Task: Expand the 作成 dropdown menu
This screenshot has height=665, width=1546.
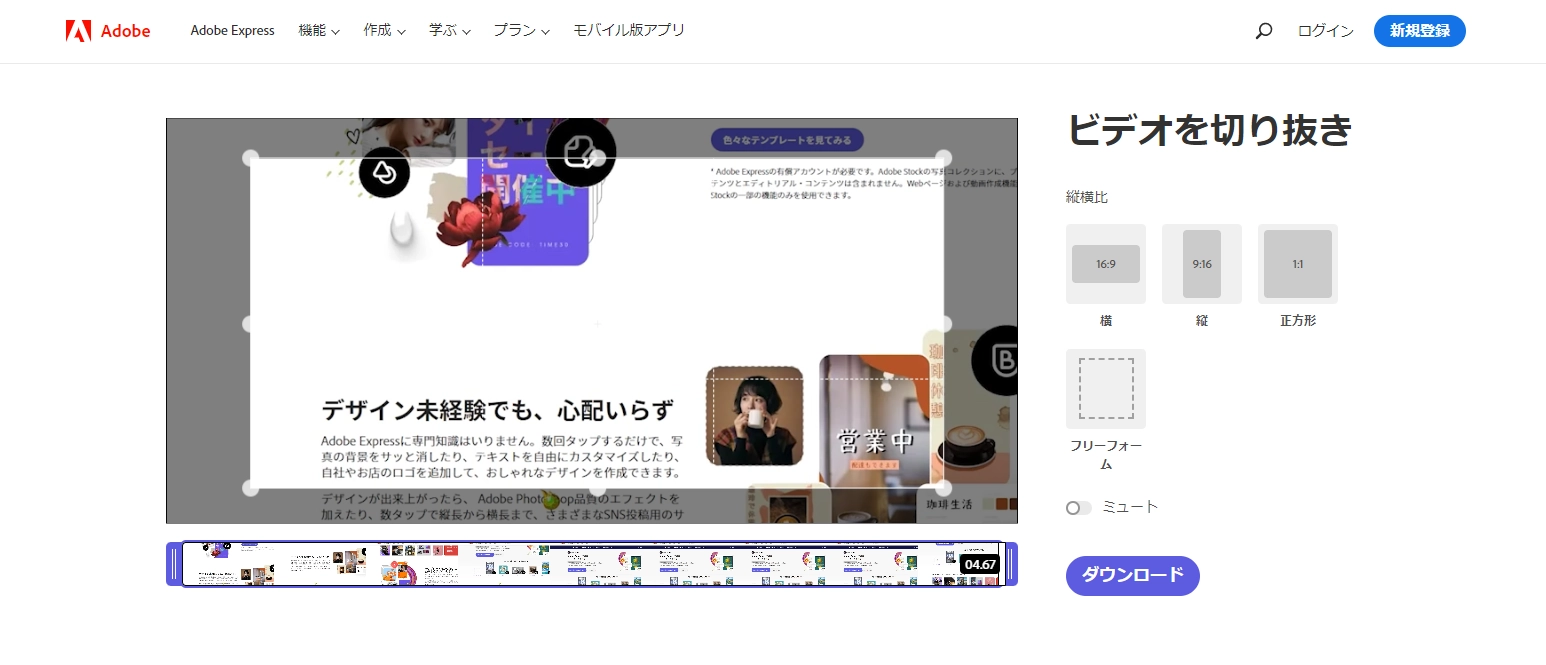Action: pyautogui.click(x=384, y=30)
